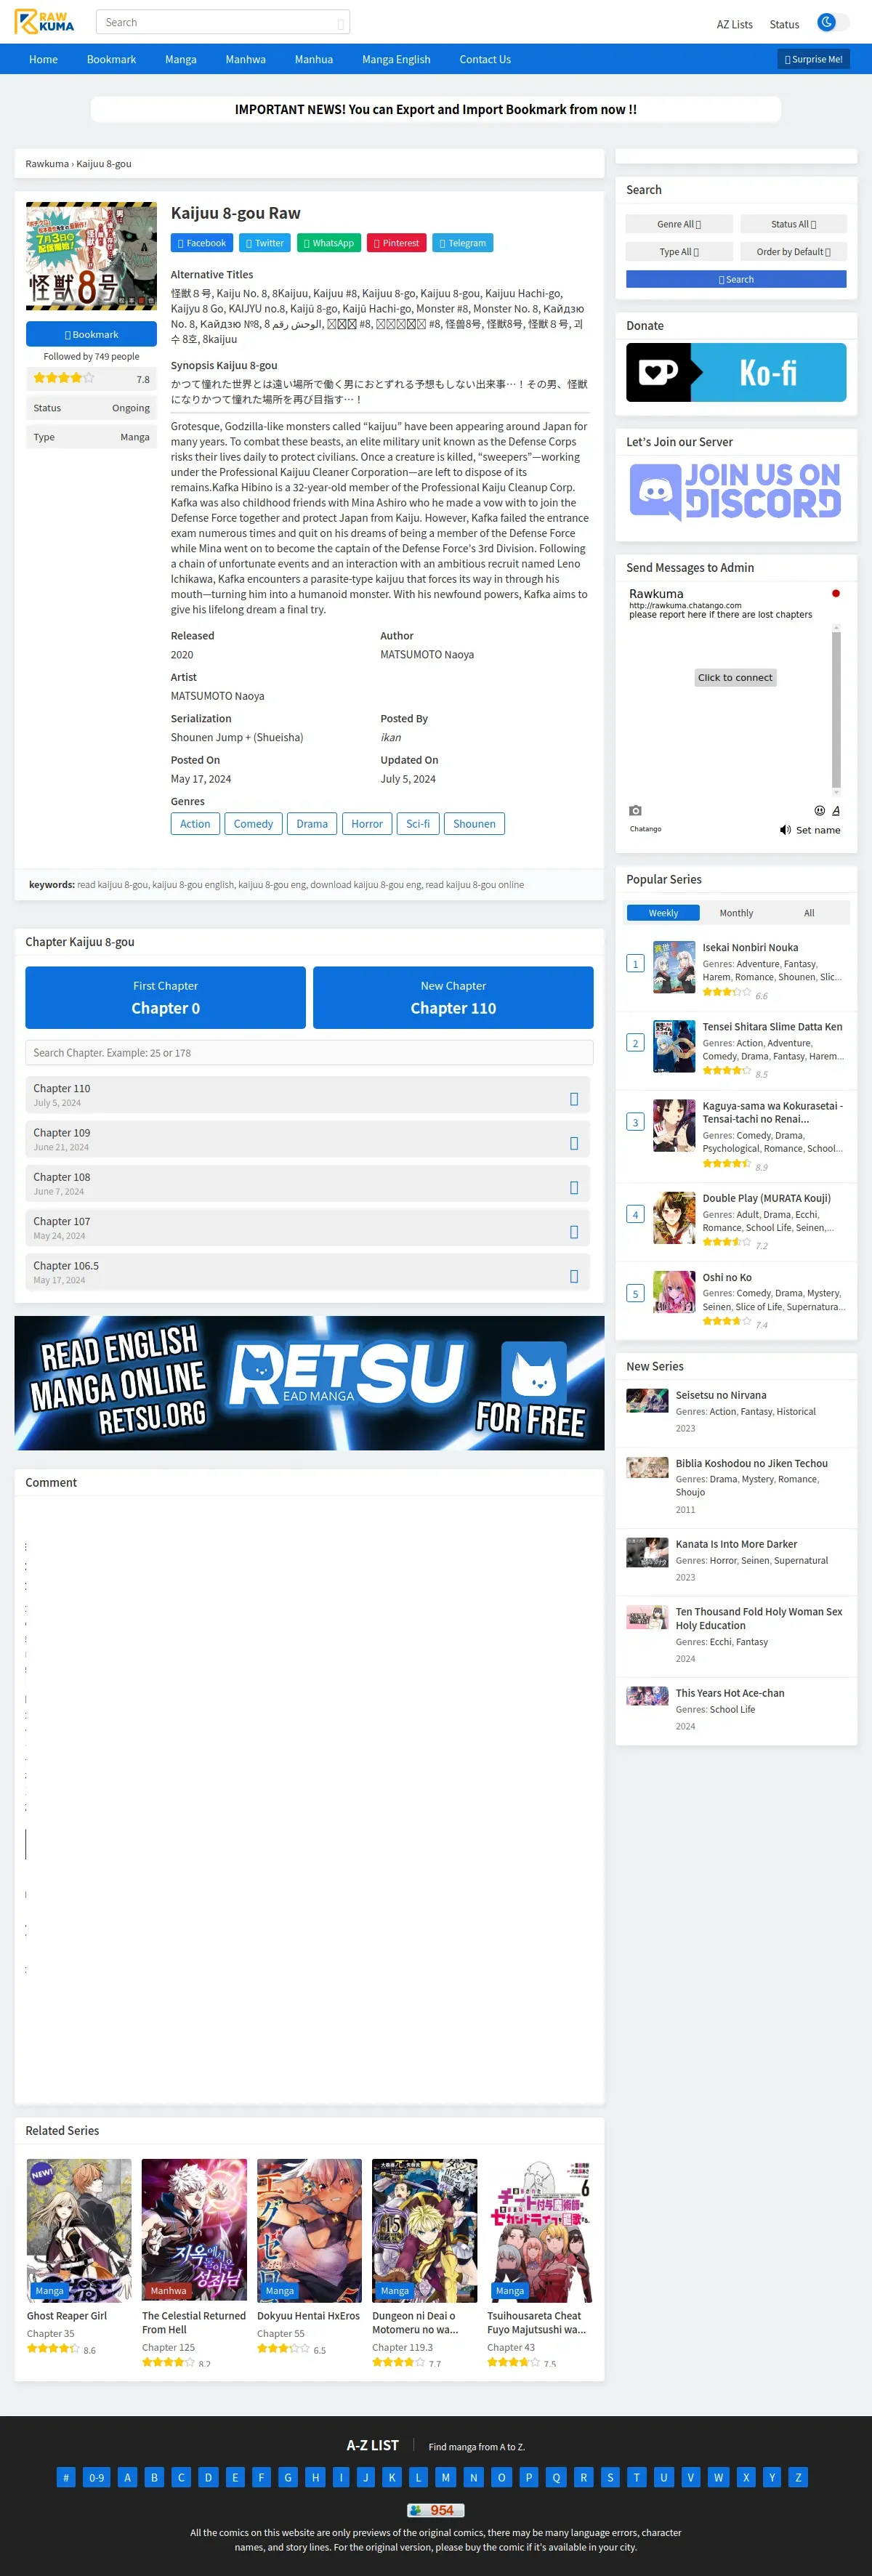Click the Chatango camera icon
The width and height of the screenshot is (872, 2576).
(x=635, y=810)
